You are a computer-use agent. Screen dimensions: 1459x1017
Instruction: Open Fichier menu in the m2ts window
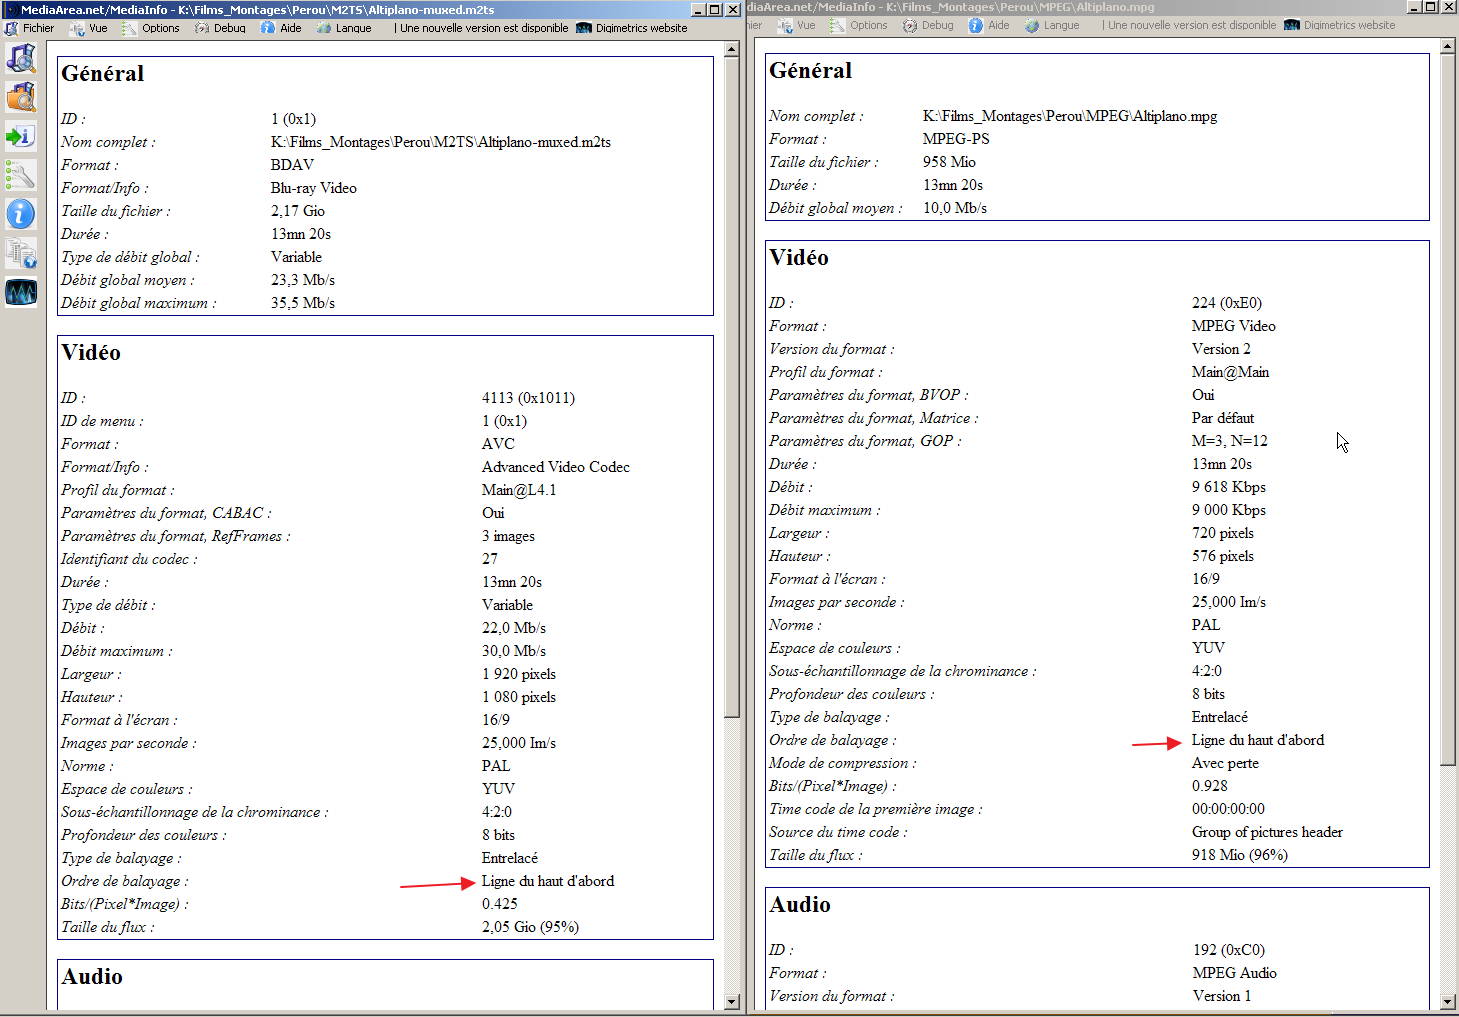tap(38, 28)
